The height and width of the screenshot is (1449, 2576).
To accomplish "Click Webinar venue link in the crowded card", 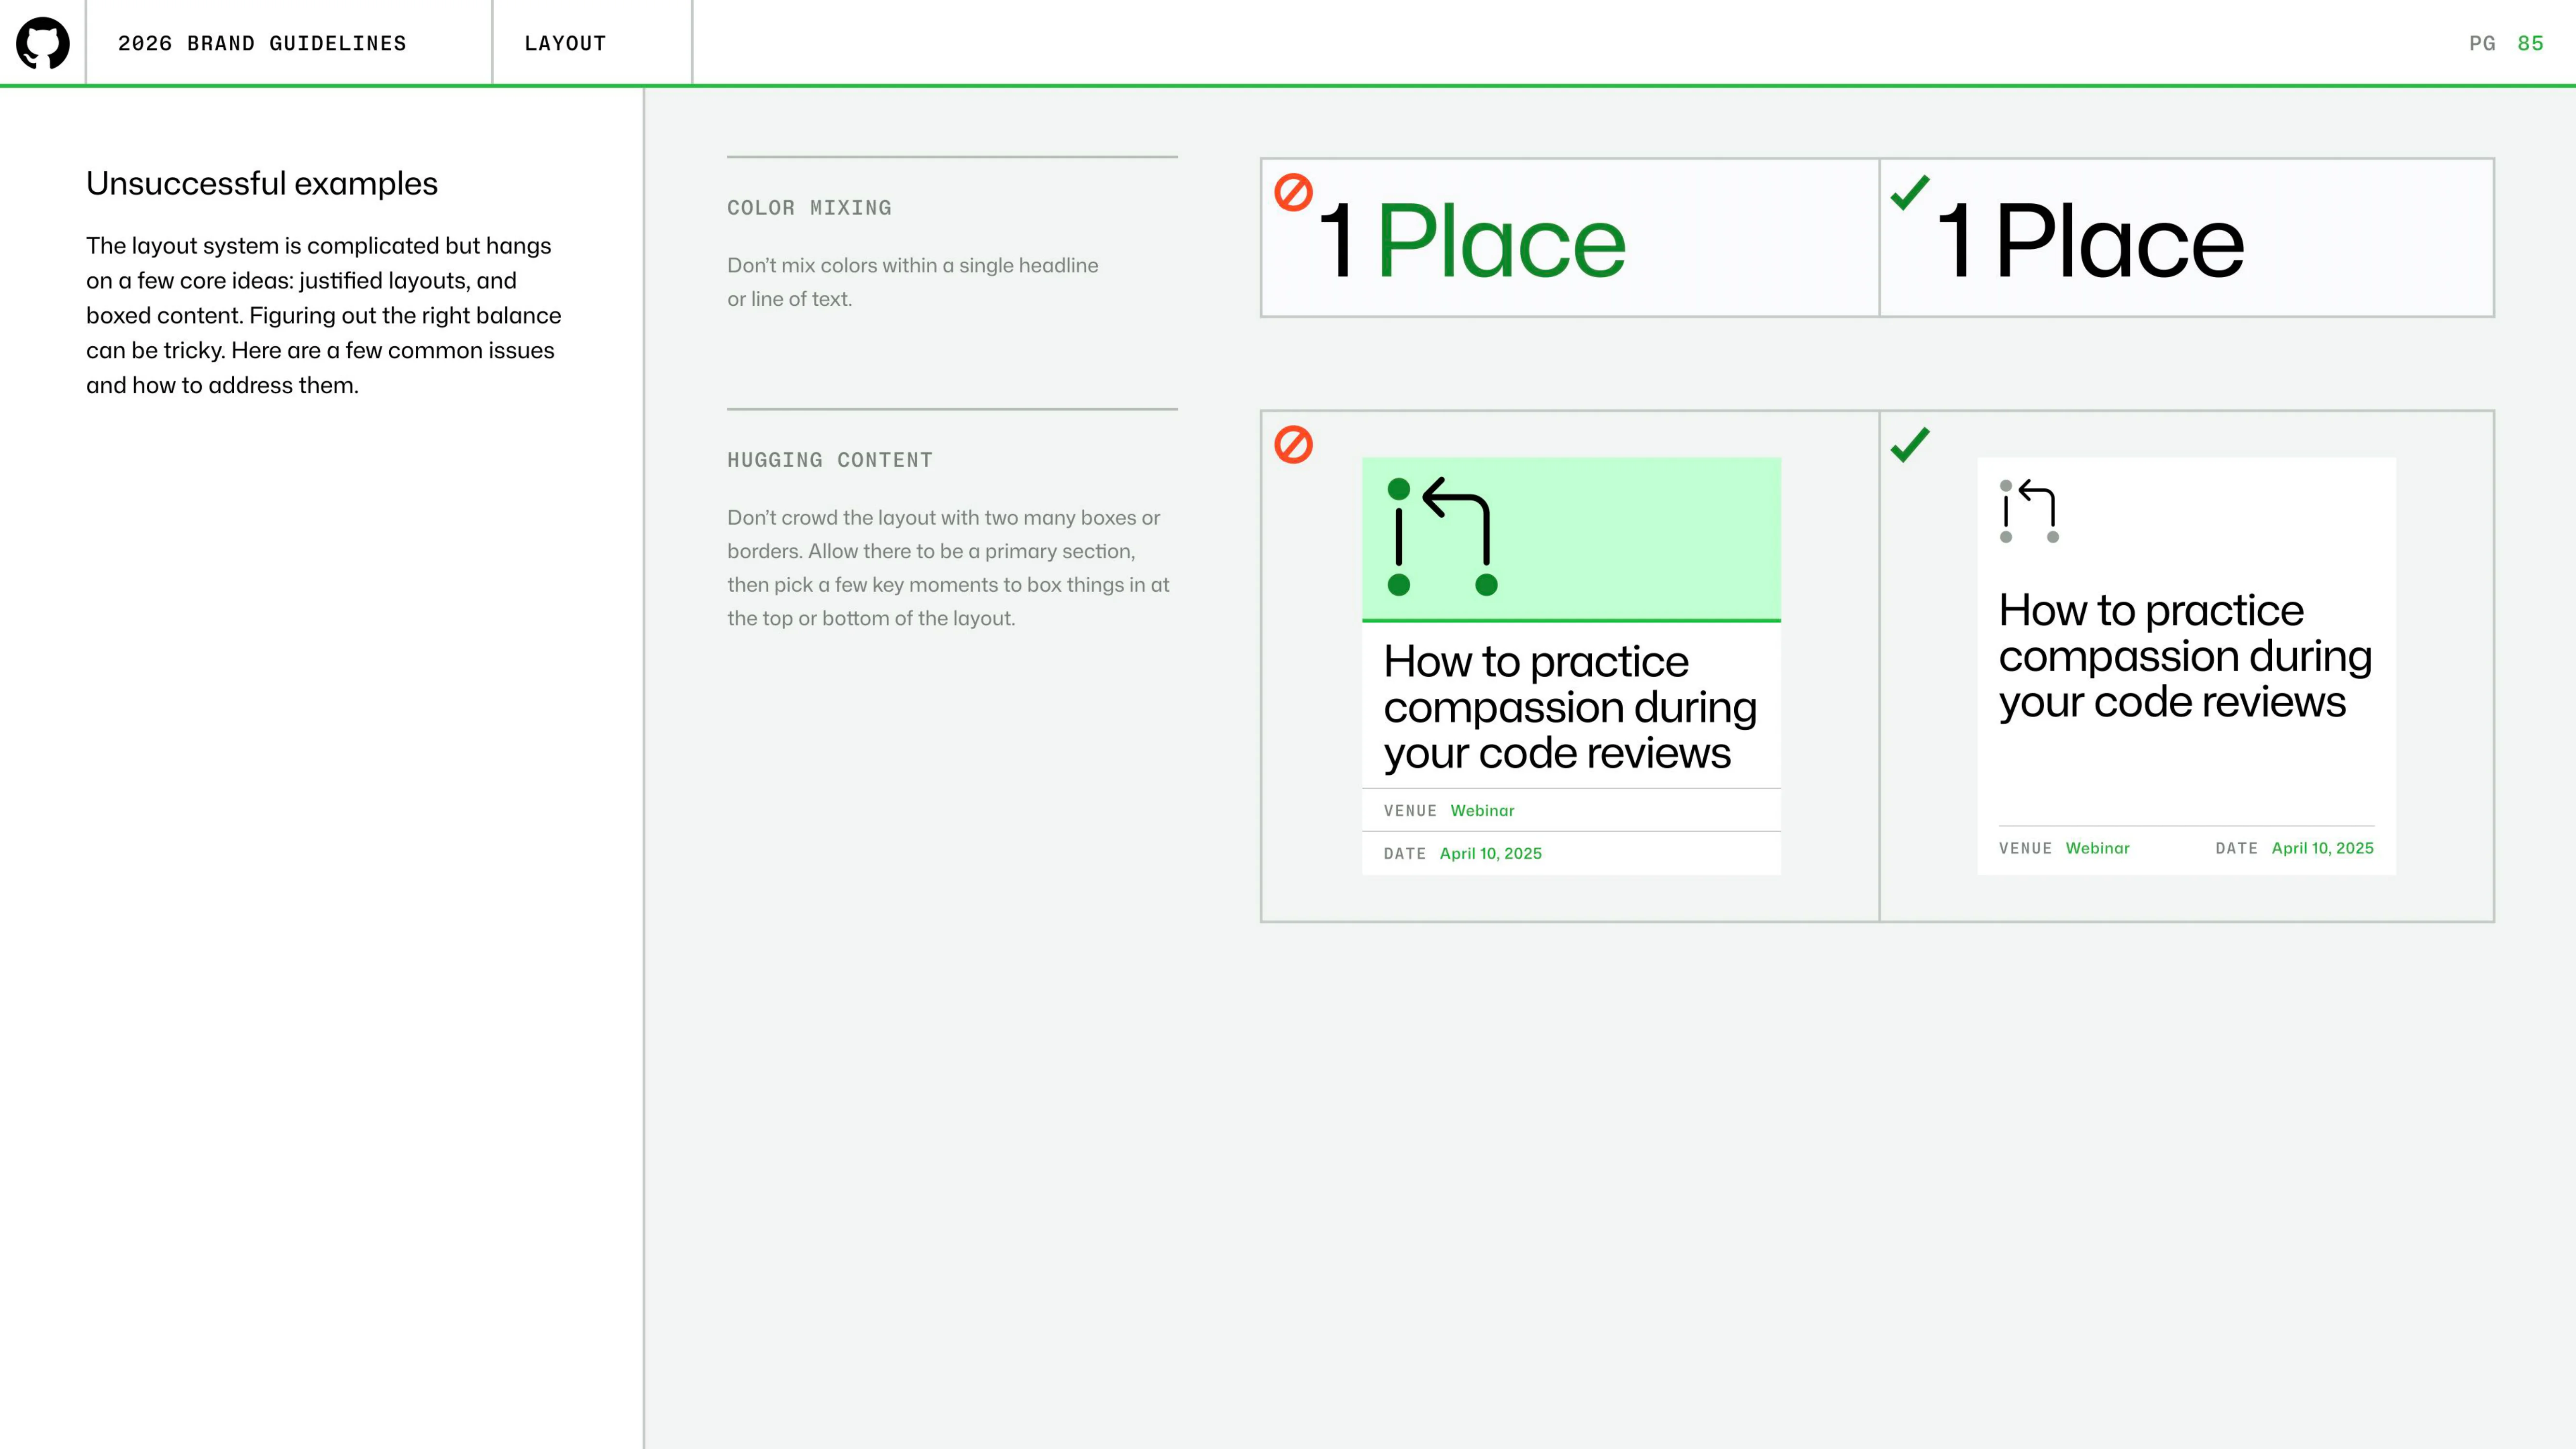I will [1482, 811].
